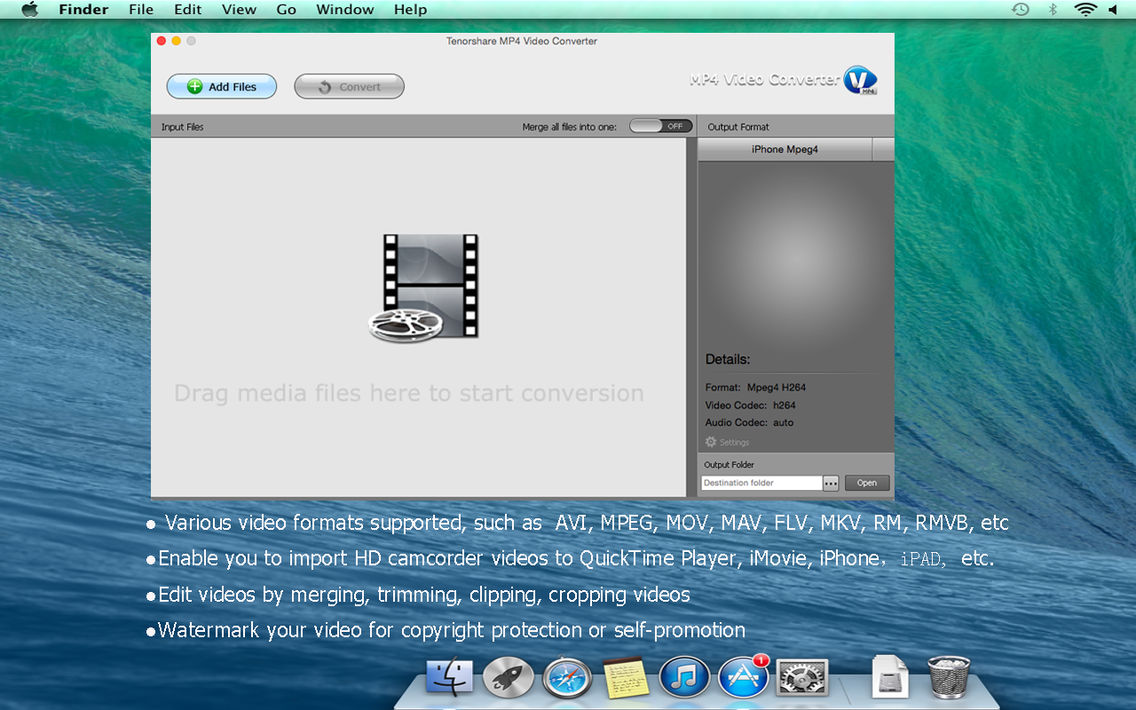
Task: Click the Open button under Output Folder
Action: [x=866, y=482]
